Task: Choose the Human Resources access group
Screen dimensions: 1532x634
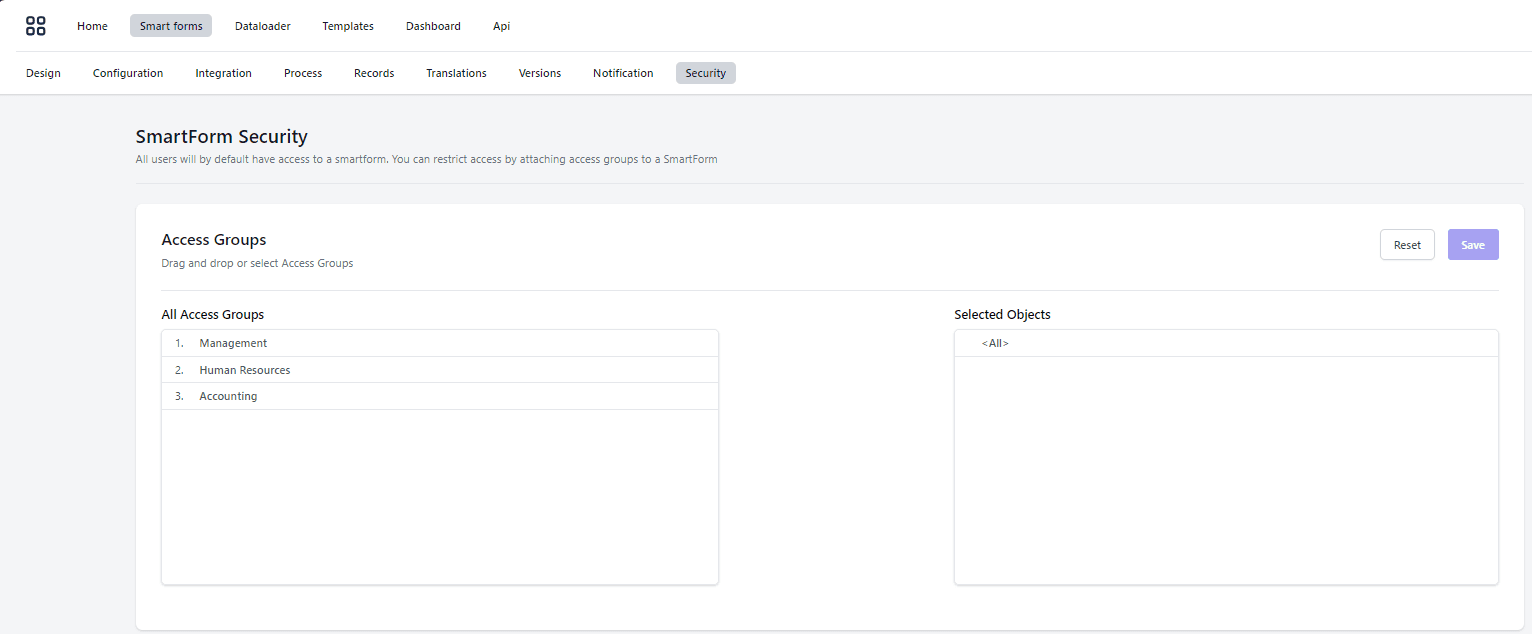Action: pyautogui.click(x=245, y=370)
